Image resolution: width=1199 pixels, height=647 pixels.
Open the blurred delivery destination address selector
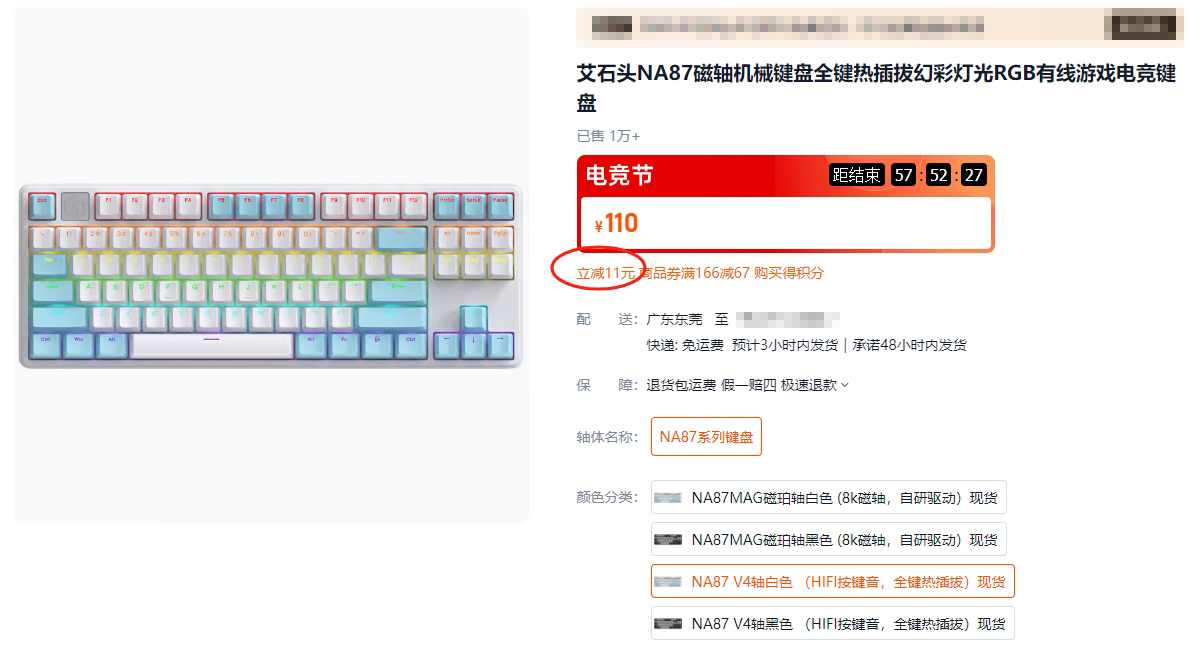788,319
